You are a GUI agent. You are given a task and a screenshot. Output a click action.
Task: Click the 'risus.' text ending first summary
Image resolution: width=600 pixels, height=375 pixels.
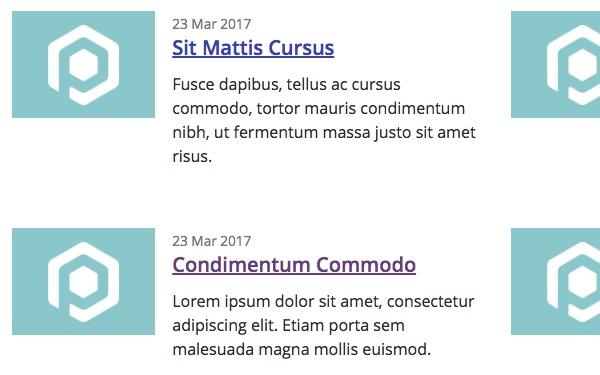(192, 157)
